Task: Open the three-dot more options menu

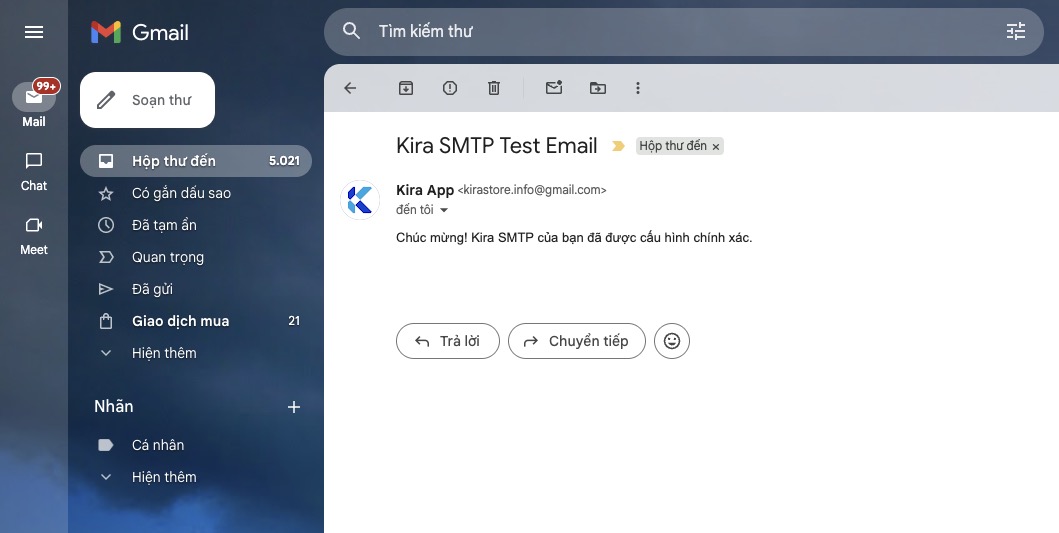Action: pos(638,88)
